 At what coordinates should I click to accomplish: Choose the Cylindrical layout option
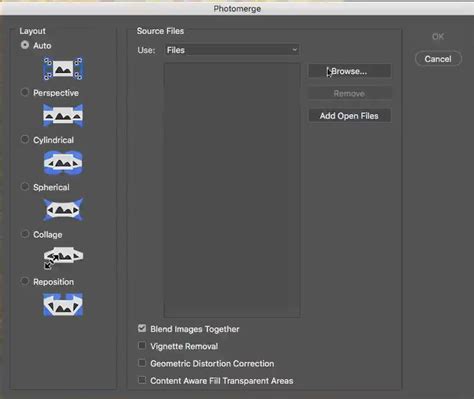[x=25, y=139]
